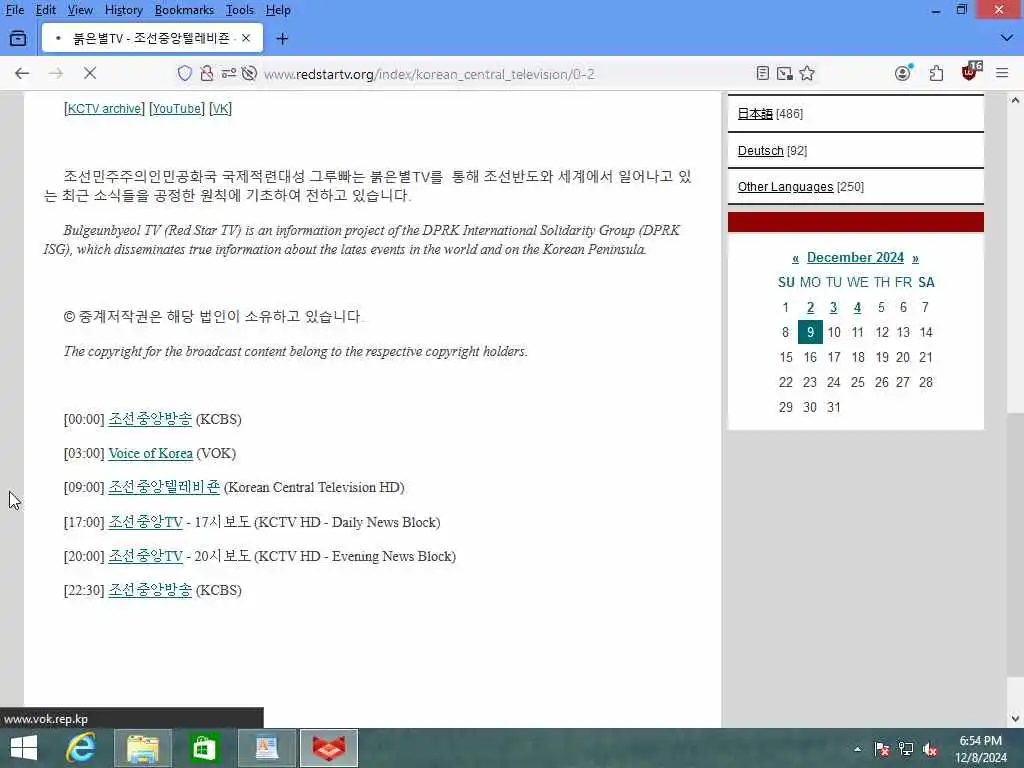The height and width of the screenshot is (768, 1024).
Task: Open calendar entries for December 2
Action: [x=810, y=307]
